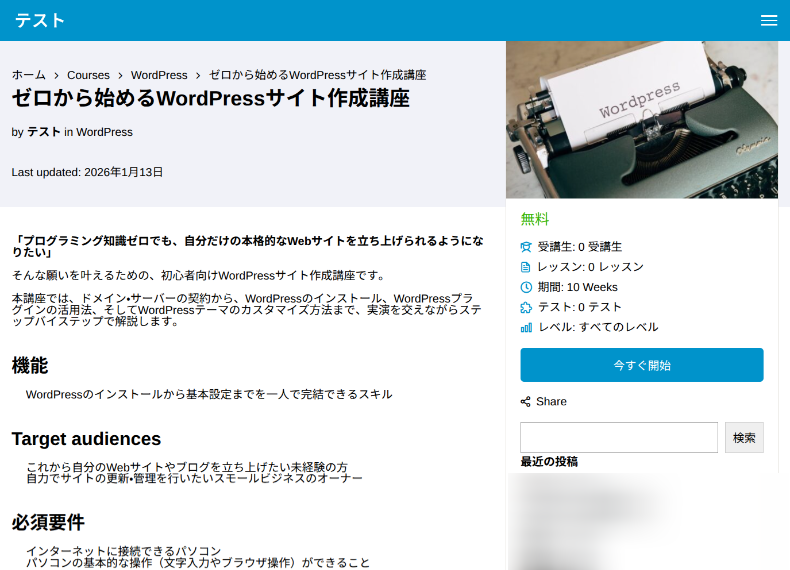Focus the search input field
The width and height of the screenshot is (790, 570).
[x=619, y=437]
